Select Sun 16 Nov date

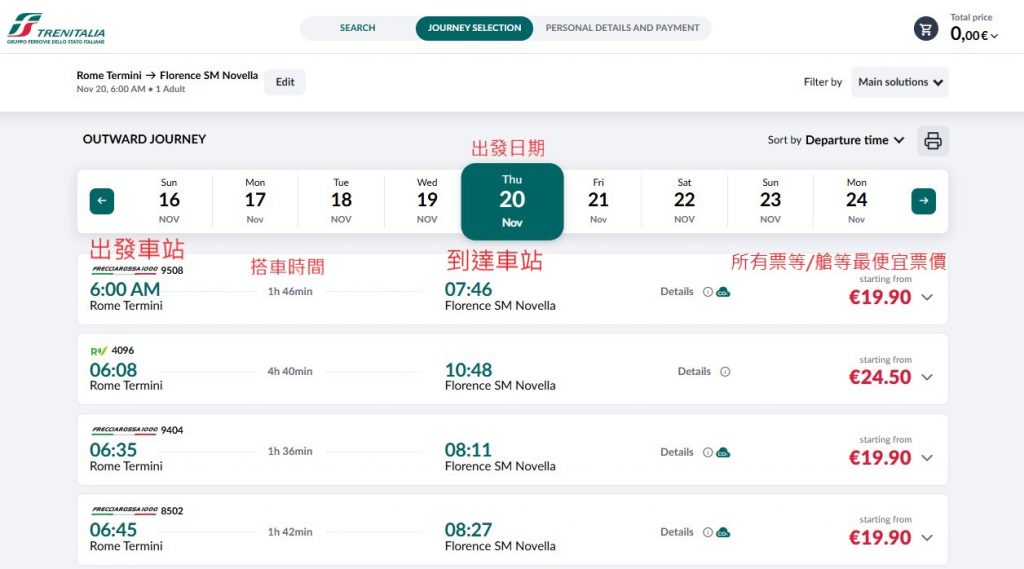click(169, 201)
